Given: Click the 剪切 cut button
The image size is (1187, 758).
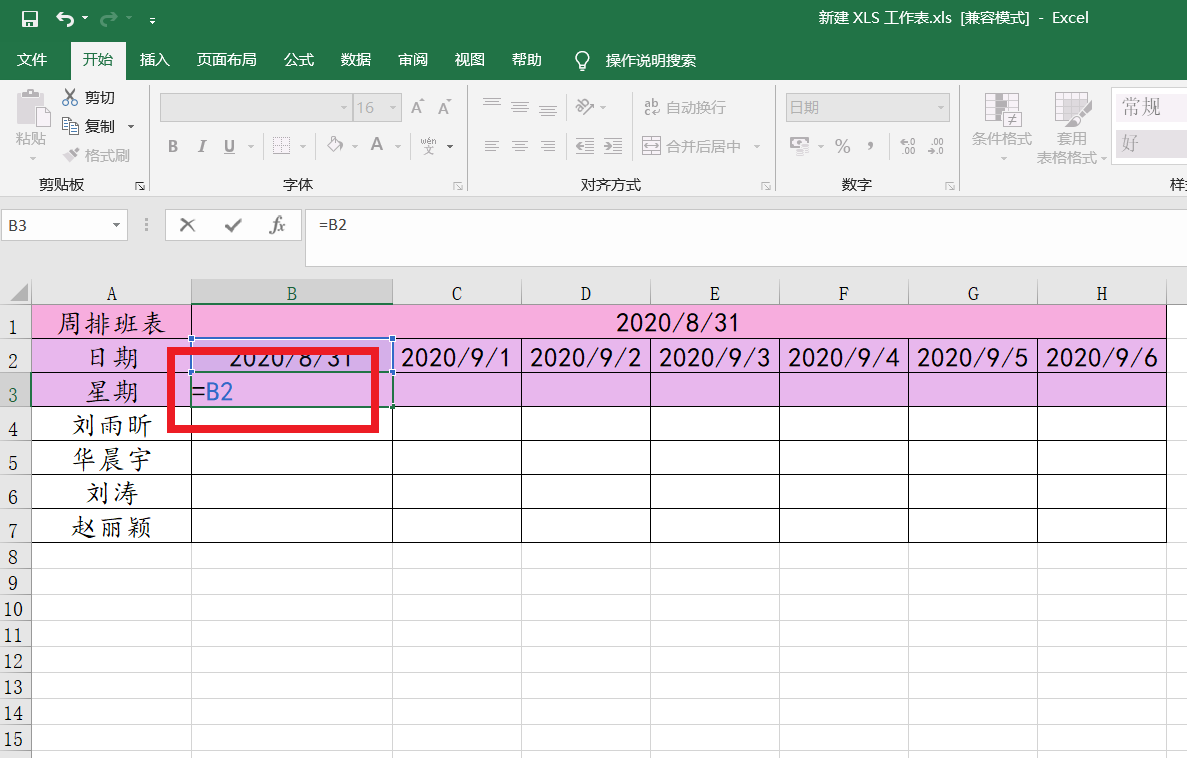Looking at the screenshot, I should (x=89, y=98).
